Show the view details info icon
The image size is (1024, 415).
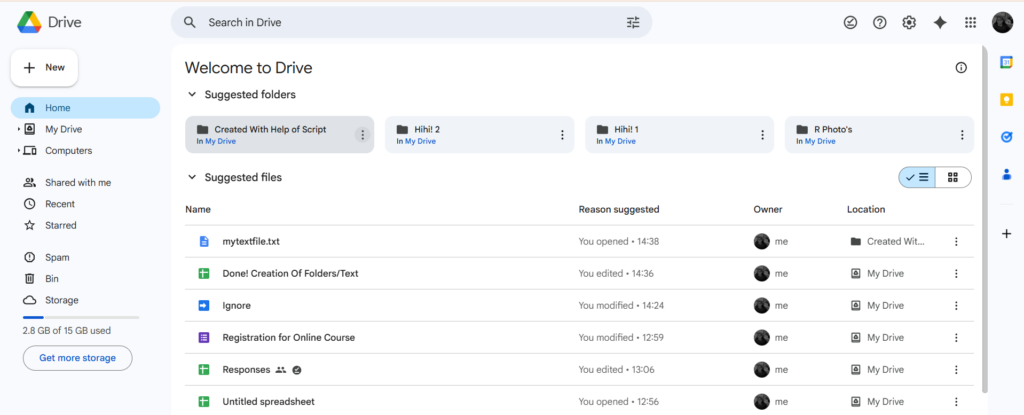pos(961,67)
